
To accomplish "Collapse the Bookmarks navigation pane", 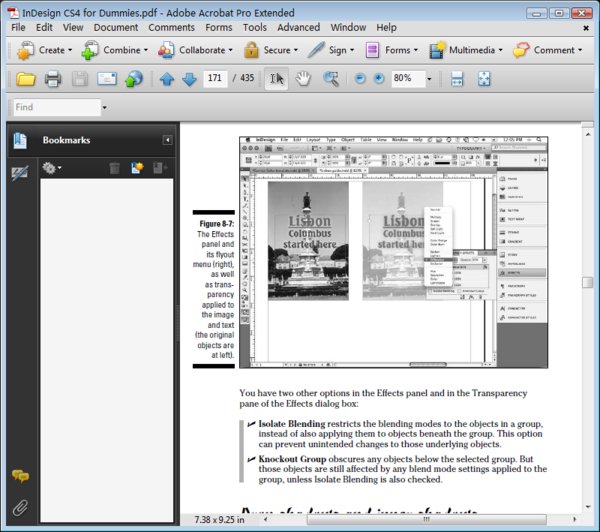I will coord(167,140).
